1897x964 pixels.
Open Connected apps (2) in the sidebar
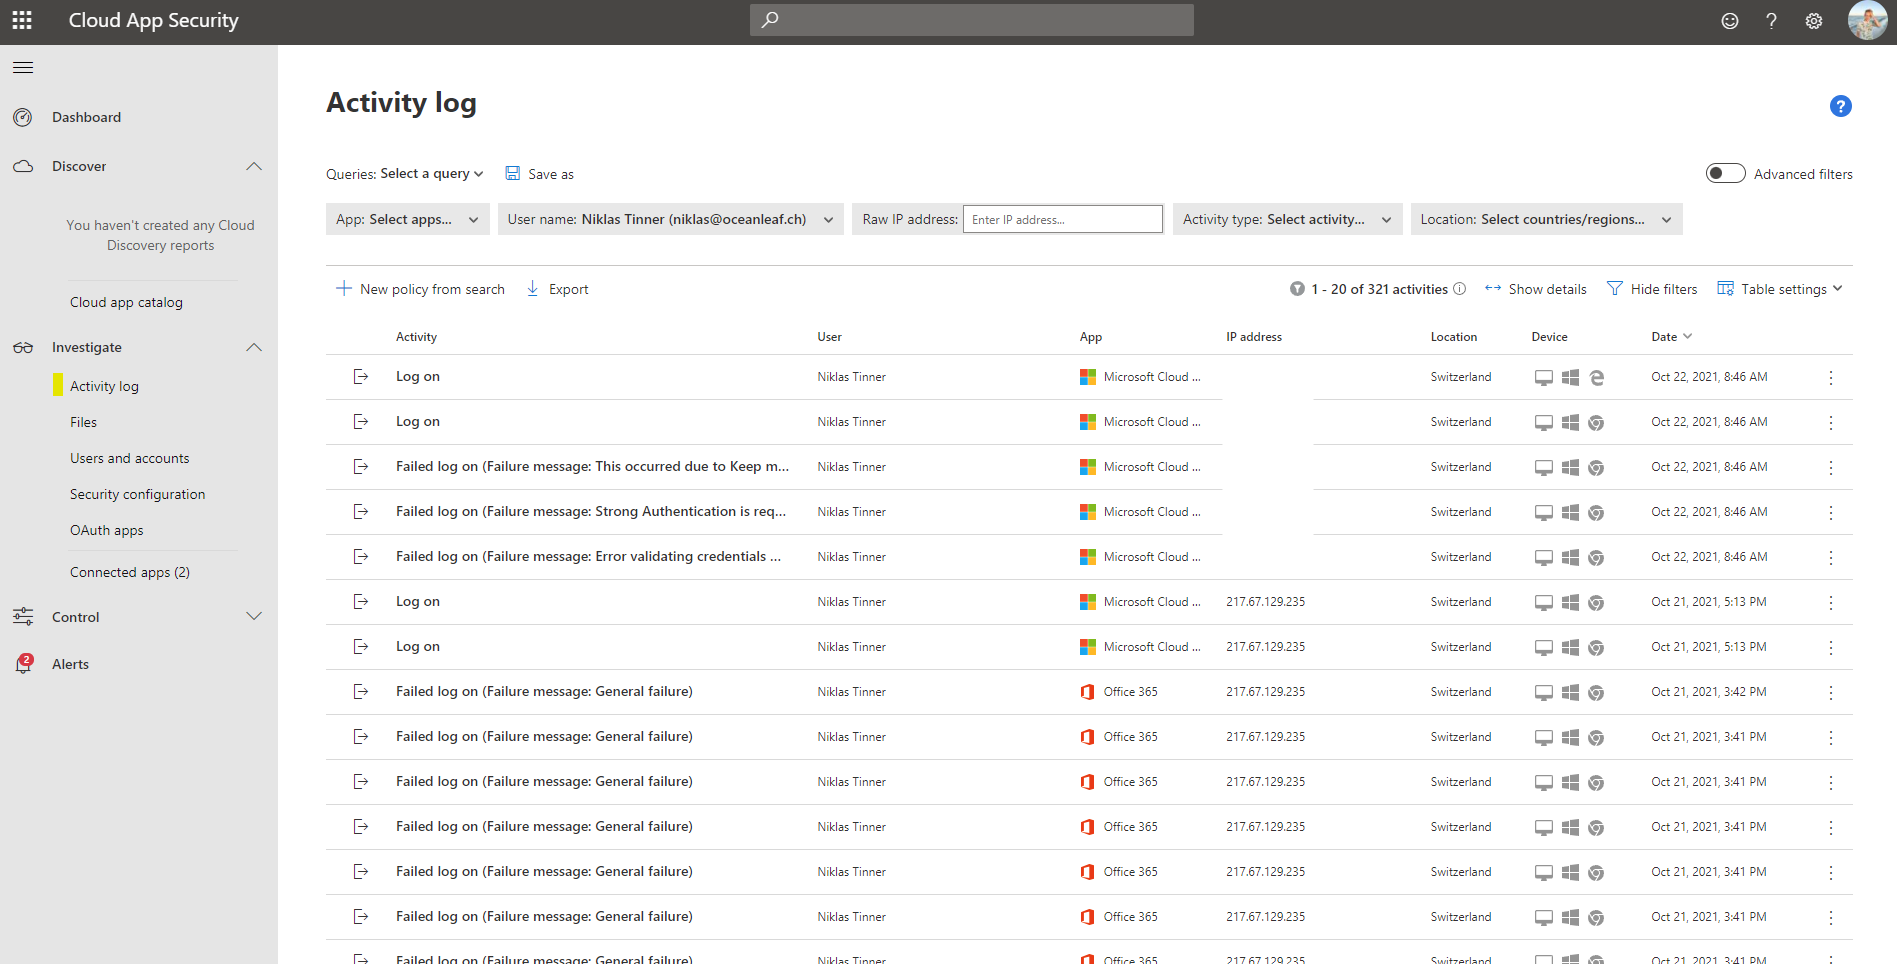(129, 572)
